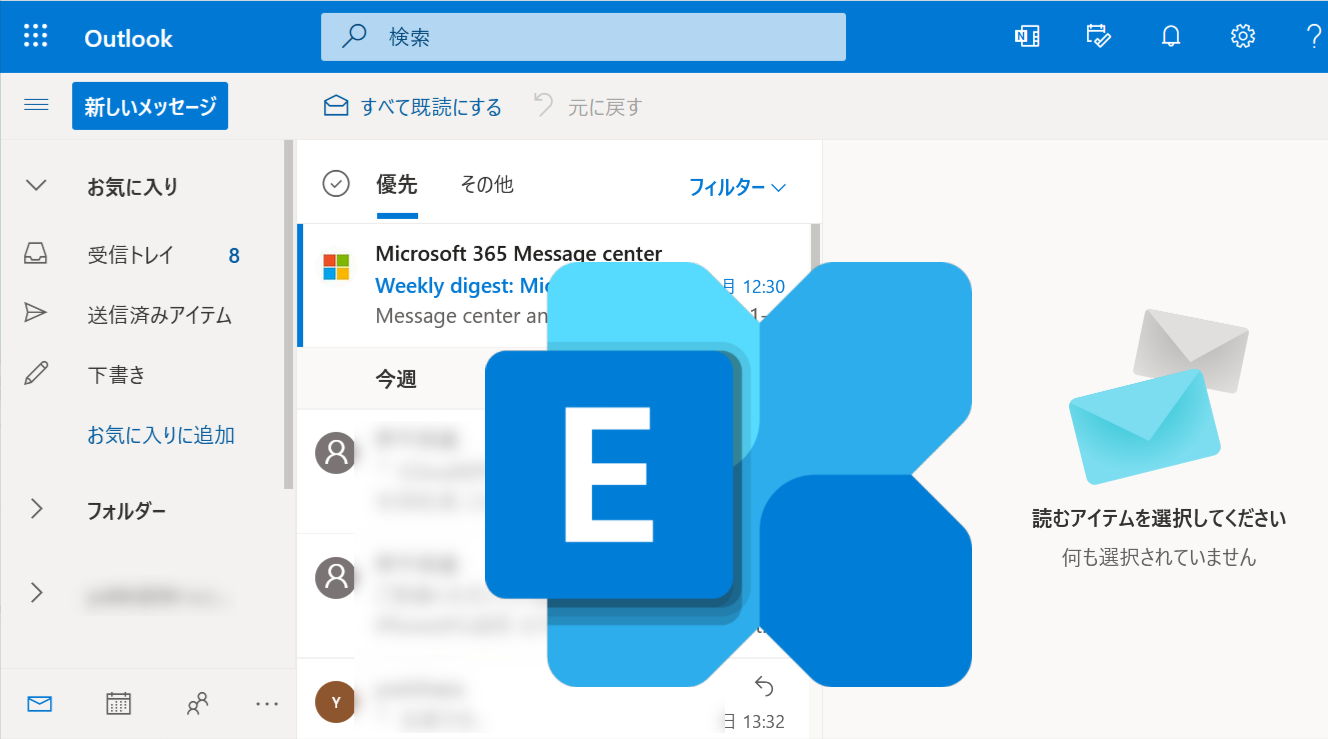Viewport: 1328px width, 739px height.
Task: Click the お気に入りに追加 link
Action: pyautogui.click(x=161, y=435)
